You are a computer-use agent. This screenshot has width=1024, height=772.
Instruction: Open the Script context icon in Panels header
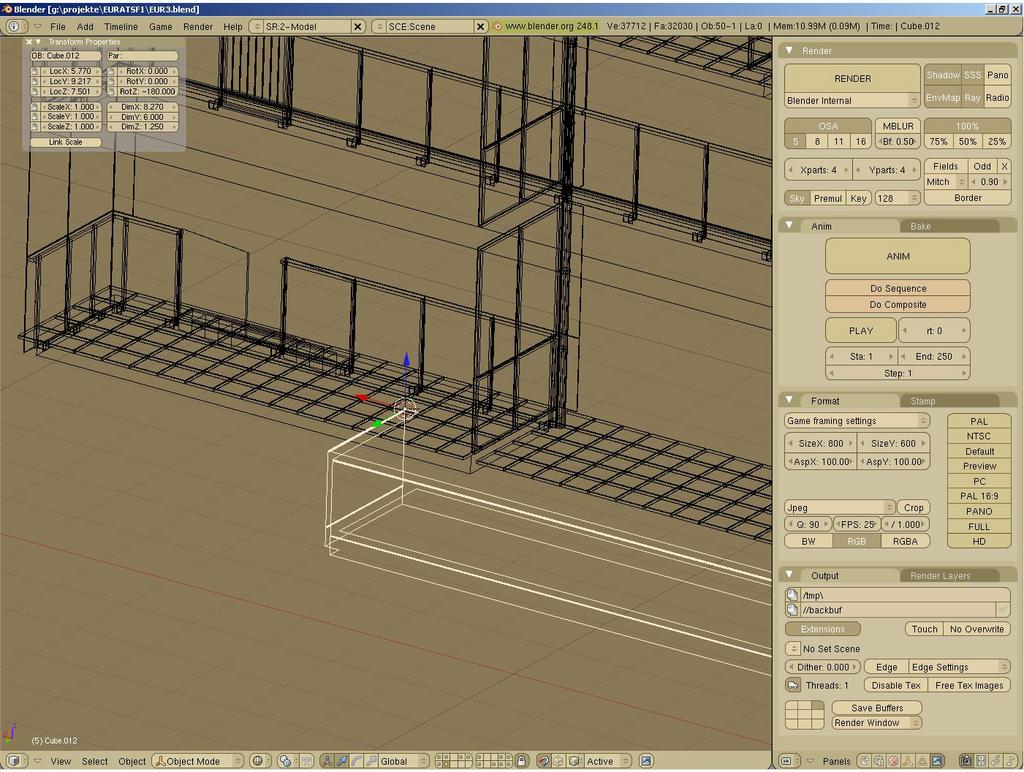click(x=880, y=761)
